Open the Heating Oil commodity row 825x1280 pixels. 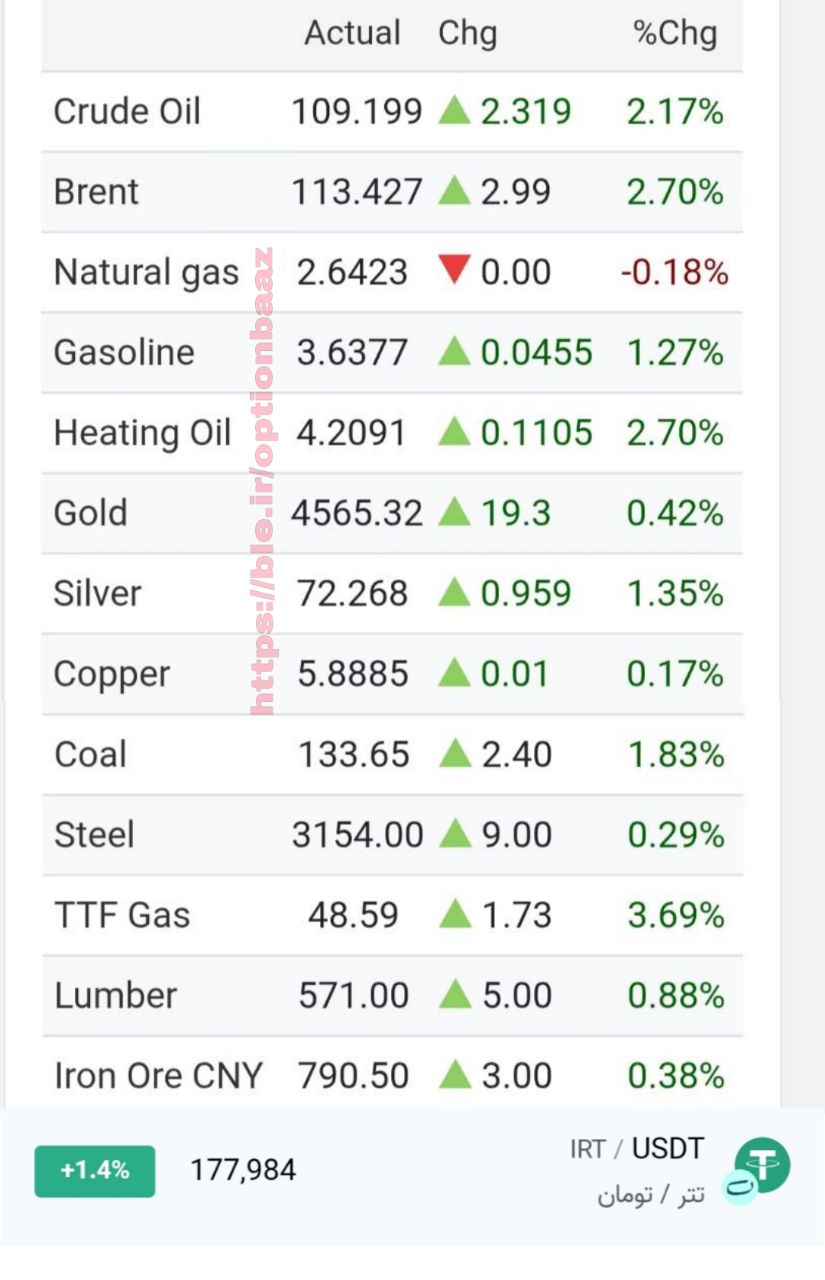[392, 433]
